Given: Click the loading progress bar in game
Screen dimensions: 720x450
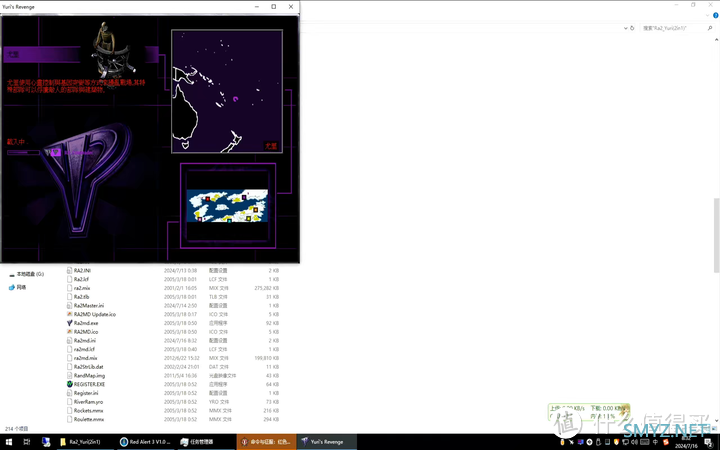Looking at the screenshot, I should pos(23,152).
